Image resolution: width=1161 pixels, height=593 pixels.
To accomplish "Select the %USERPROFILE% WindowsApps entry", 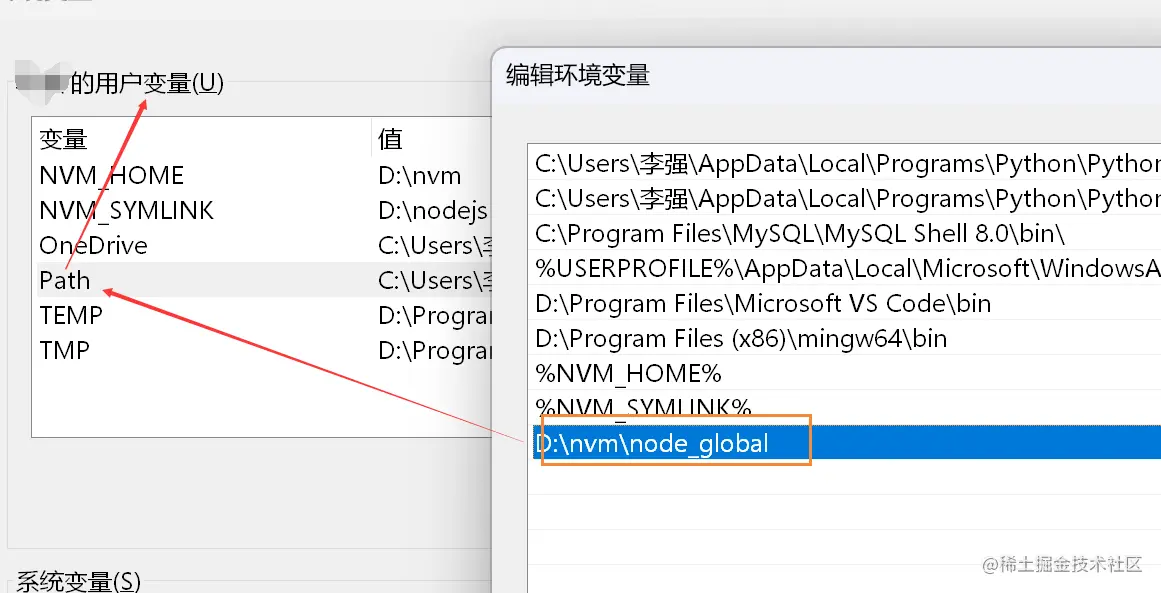I will [x=846, y=268].
